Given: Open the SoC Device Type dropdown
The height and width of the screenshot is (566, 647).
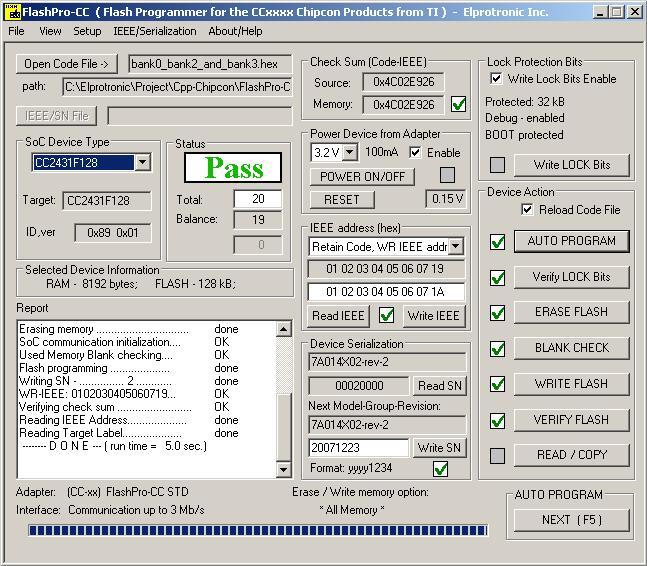Looking at the screenshot, I should 143,162.
